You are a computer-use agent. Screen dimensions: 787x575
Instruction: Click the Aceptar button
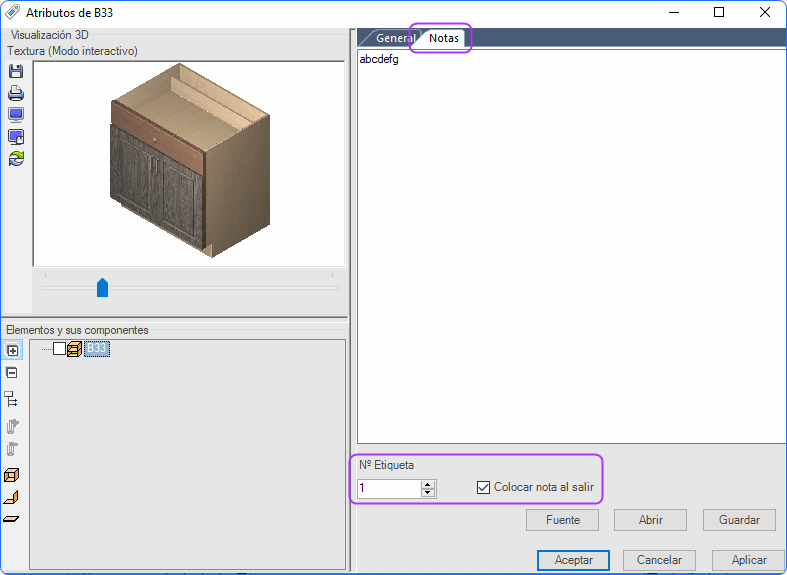click(x=573, y=560)
